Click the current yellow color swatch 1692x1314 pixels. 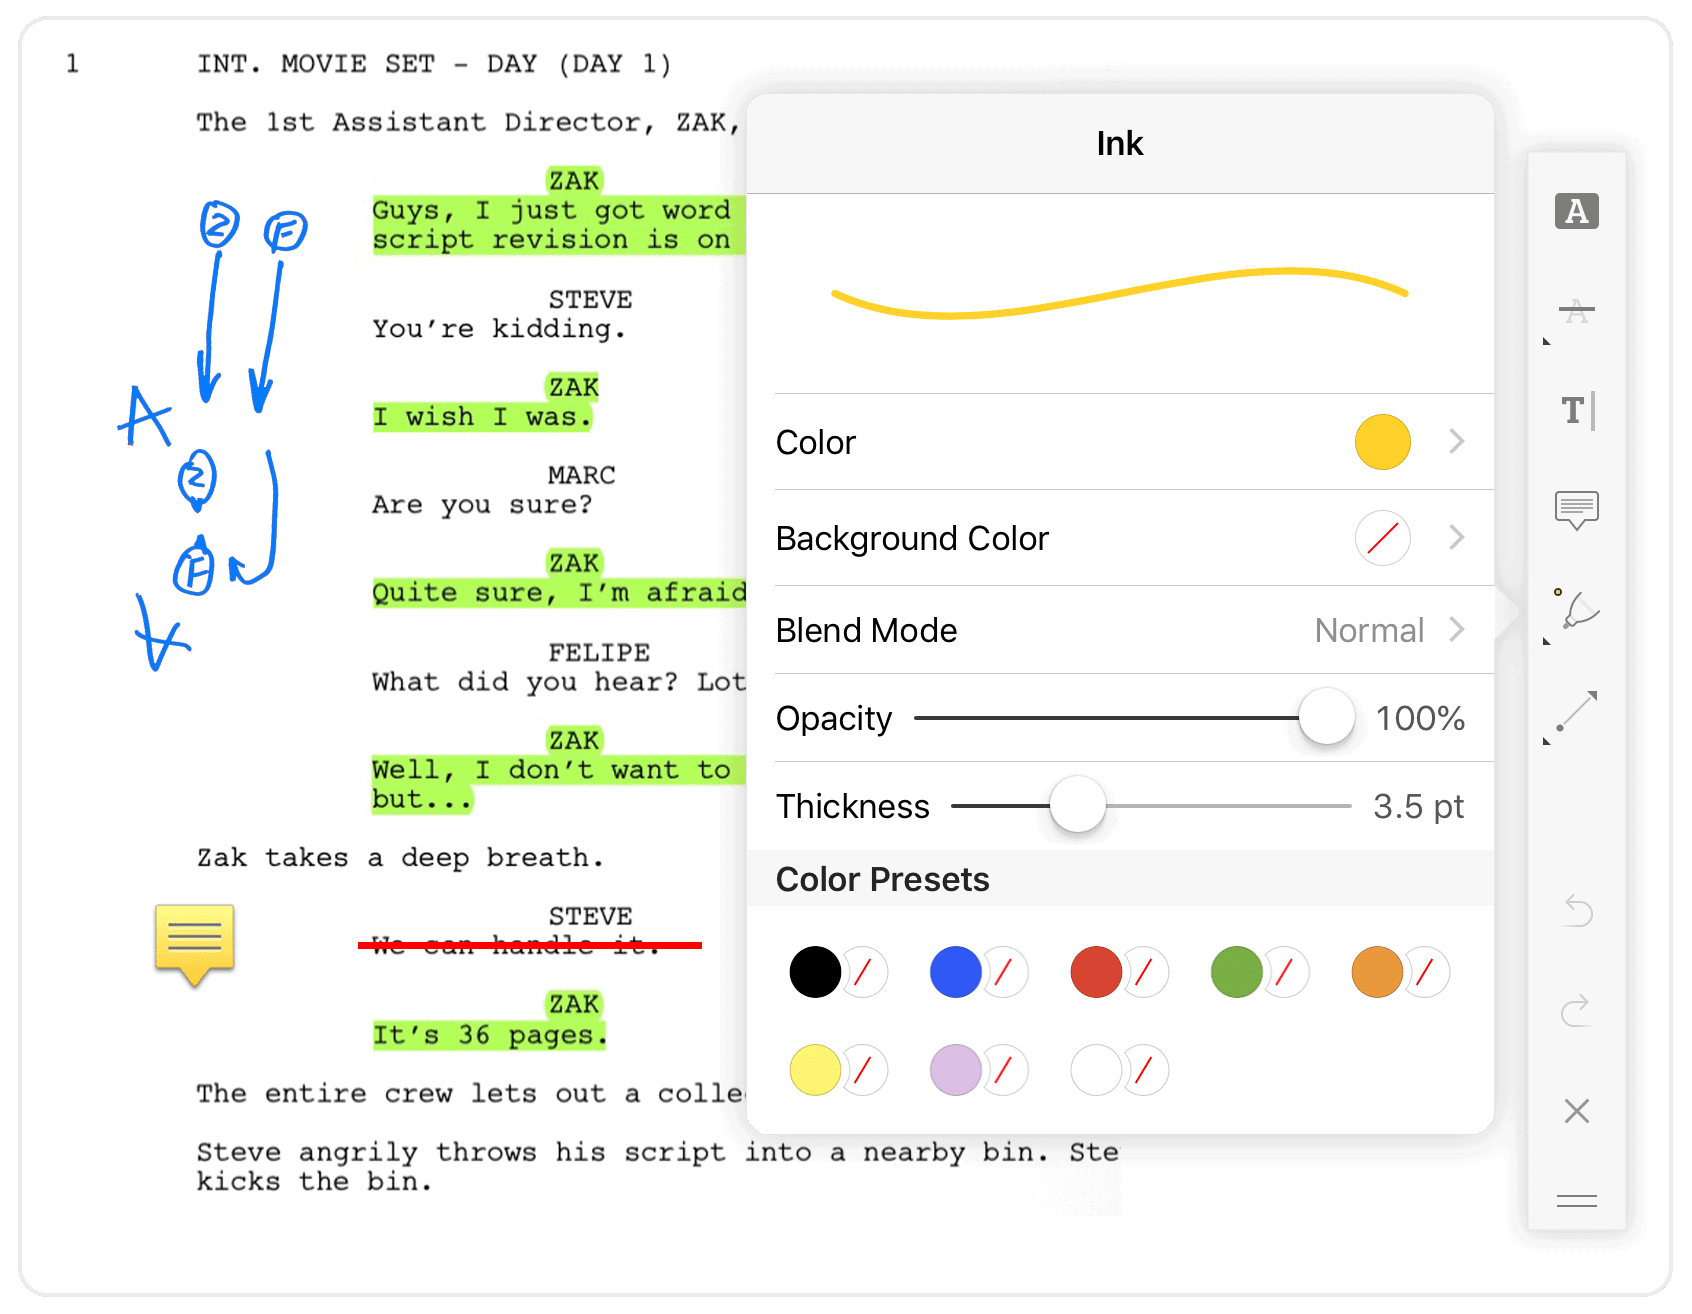pyautogui.click(x=1383, y=442)
